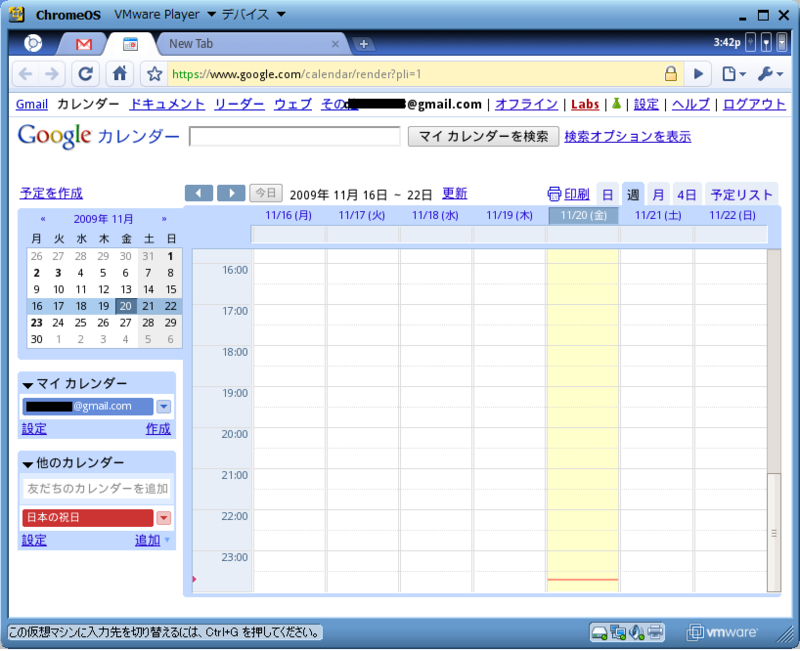Switch to 週 week view tab

633,194
